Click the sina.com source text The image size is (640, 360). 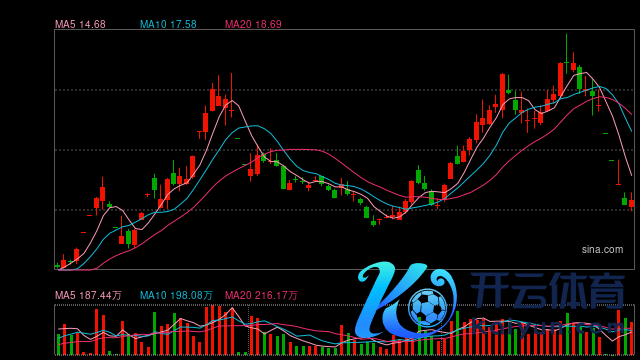[602, 249]
